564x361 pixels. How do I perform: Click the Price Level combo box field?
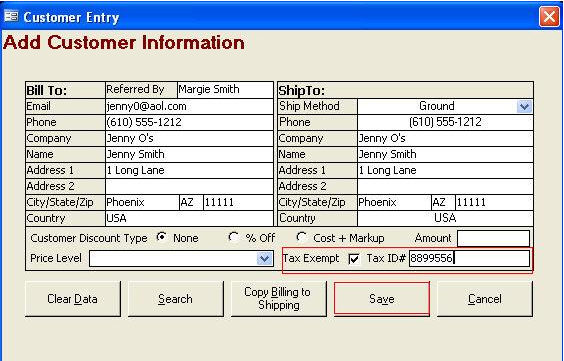[x=181, y=258]
